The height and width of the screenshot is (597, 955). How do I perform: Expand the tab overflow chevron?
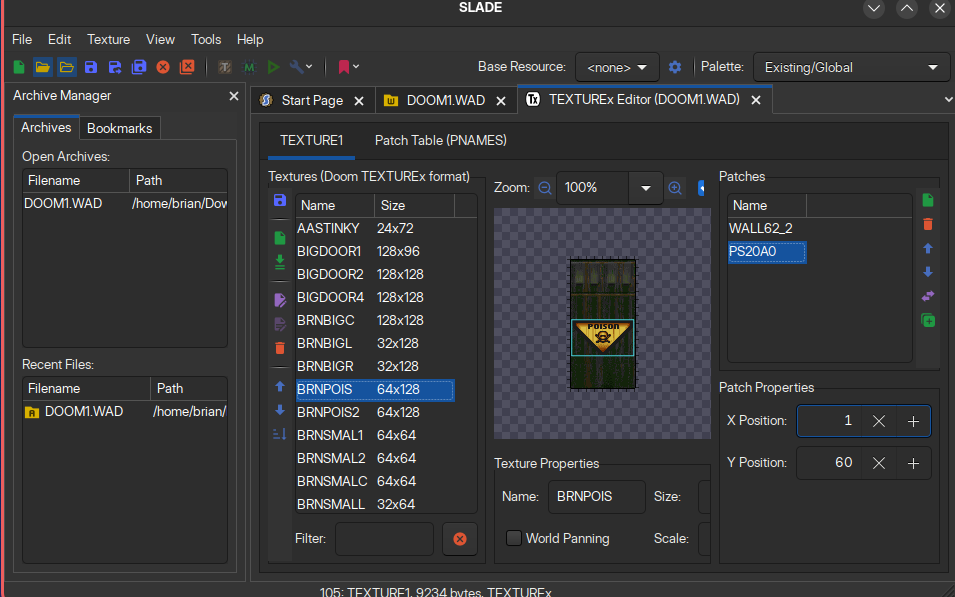point(948,100)
